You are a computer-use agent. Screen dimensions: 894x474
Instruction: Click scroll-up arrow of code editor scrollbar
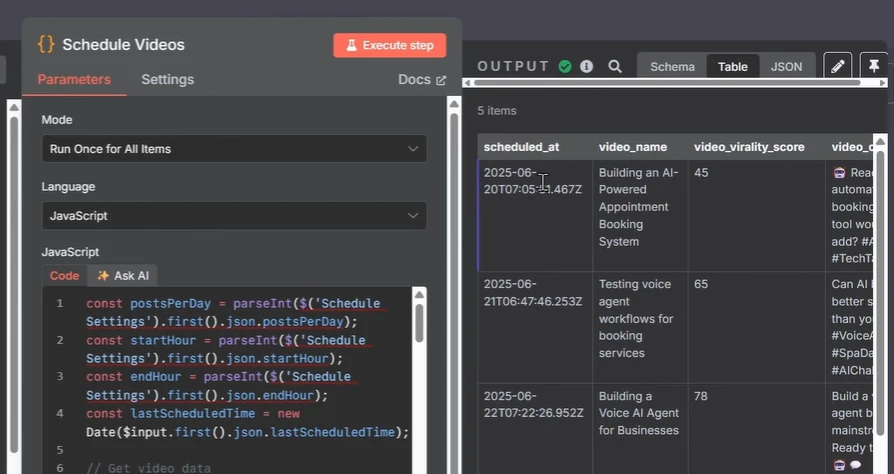click(419, 294)
